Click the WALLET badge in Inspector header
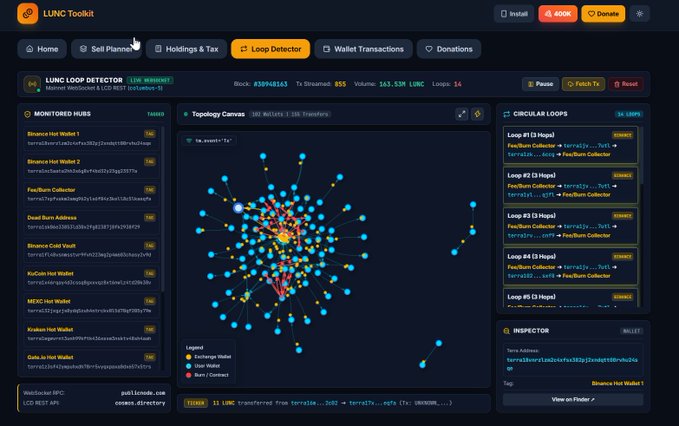The height and width of the screenshot is (426, 679). point(631,331)
